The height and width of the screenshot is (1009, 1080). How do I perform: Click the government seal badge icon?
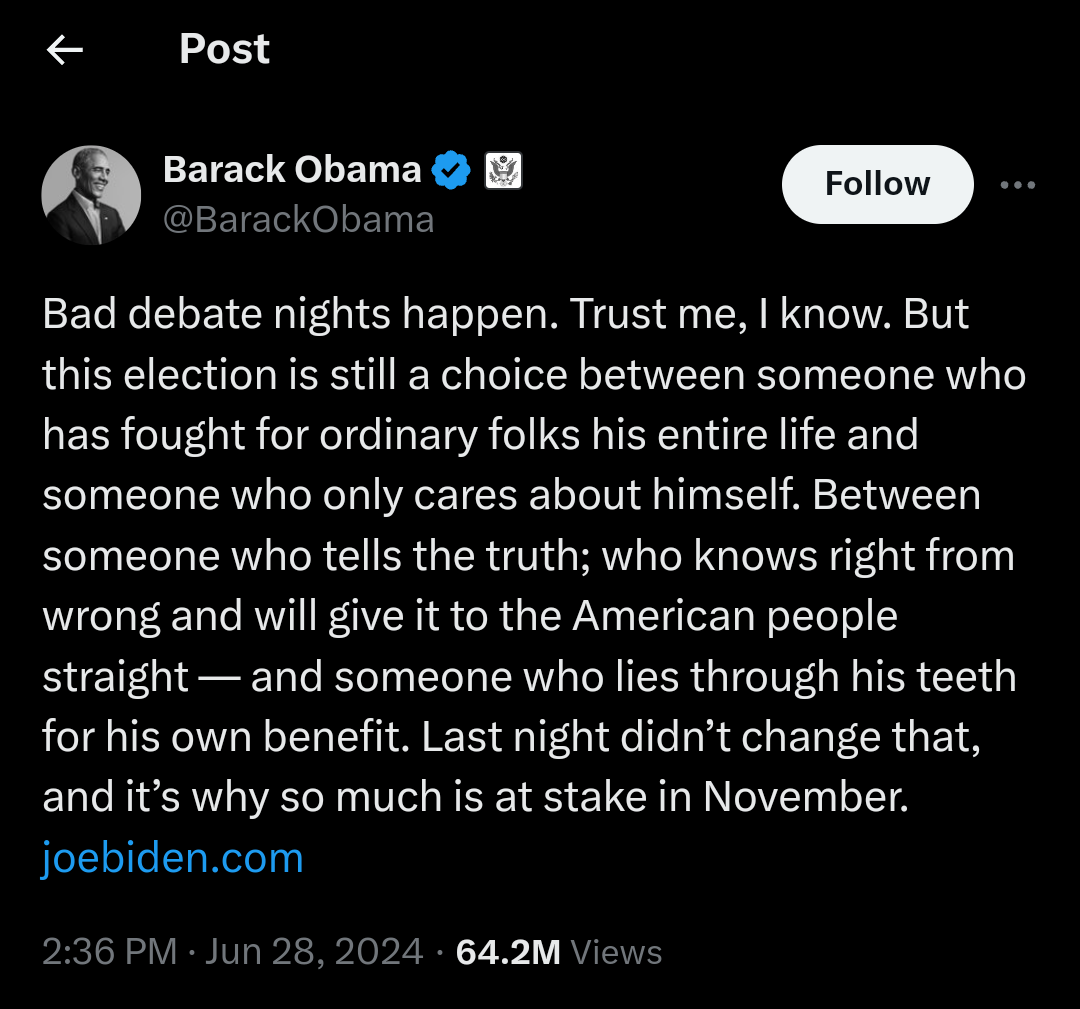[503, 171]
